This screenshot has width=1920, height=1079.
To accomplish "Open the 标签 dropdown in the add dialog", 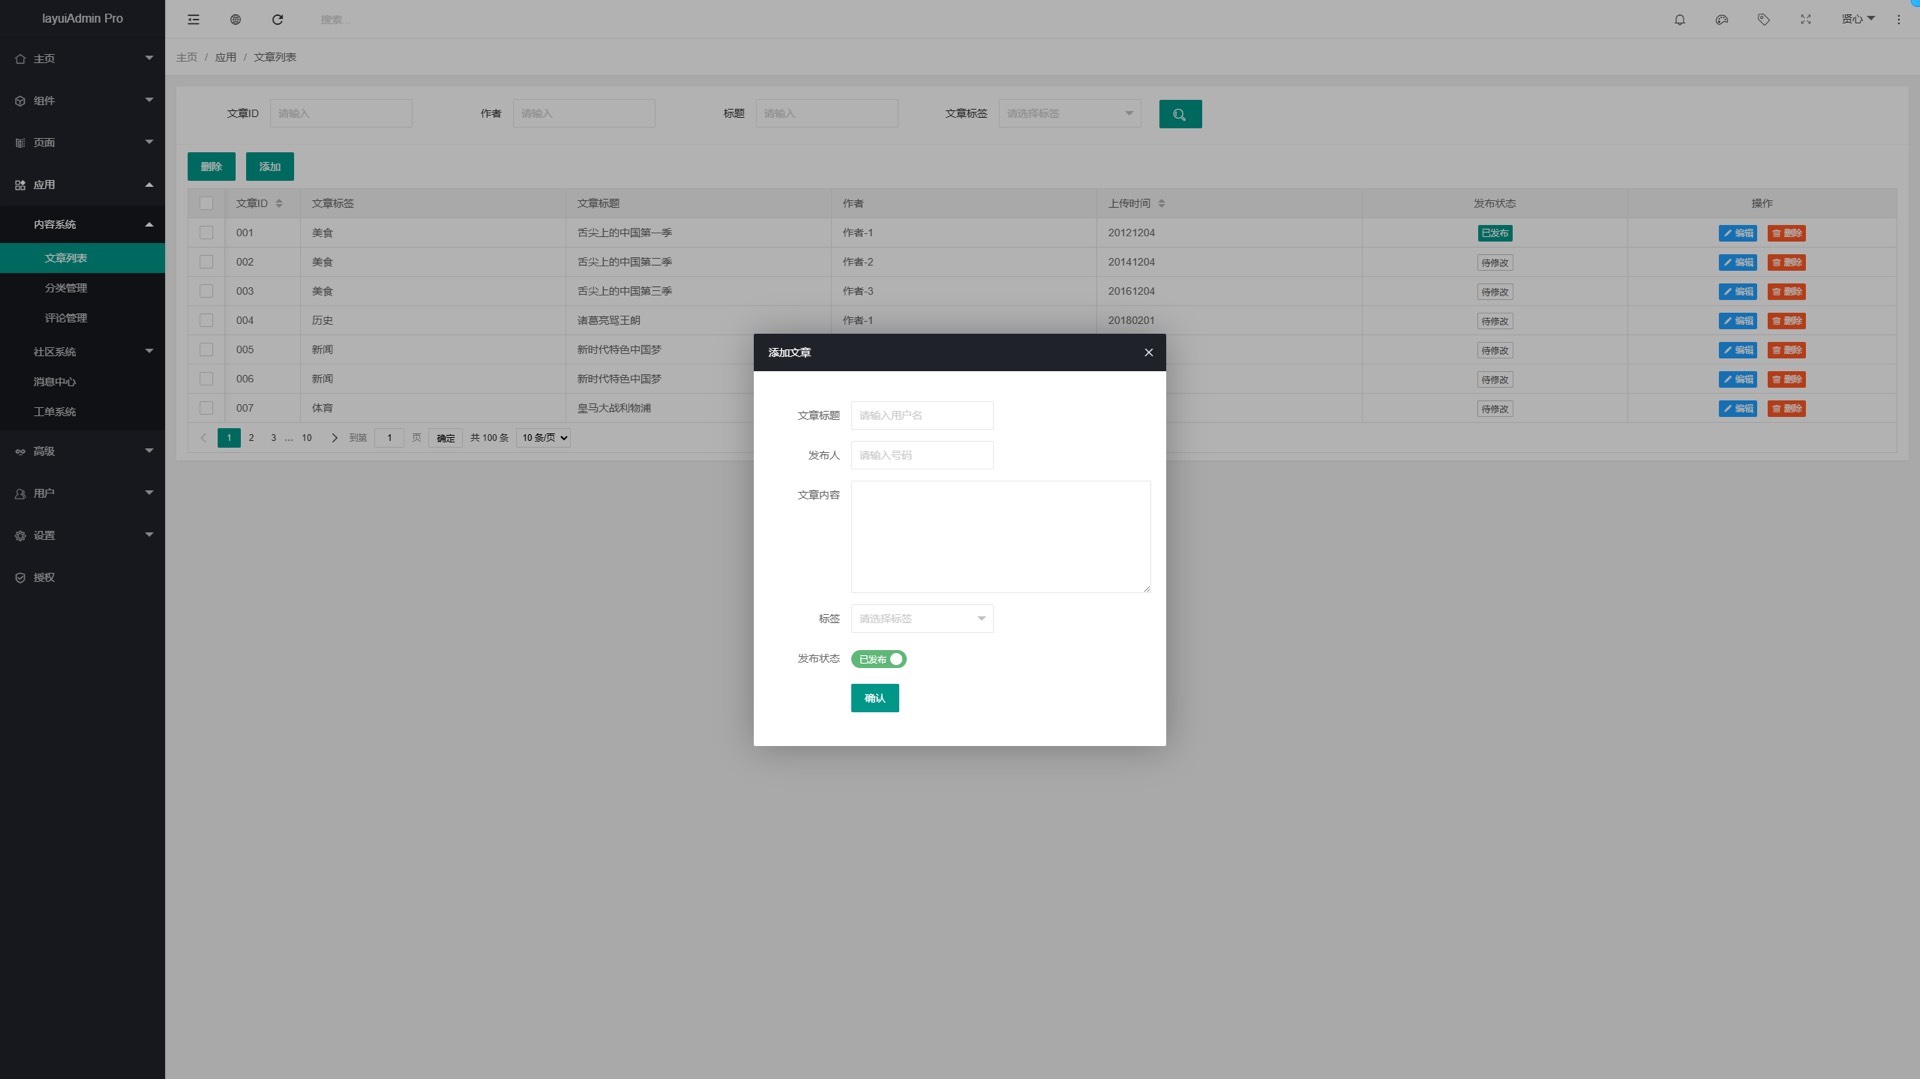I will pyautogui.click(x=921, y=618).
